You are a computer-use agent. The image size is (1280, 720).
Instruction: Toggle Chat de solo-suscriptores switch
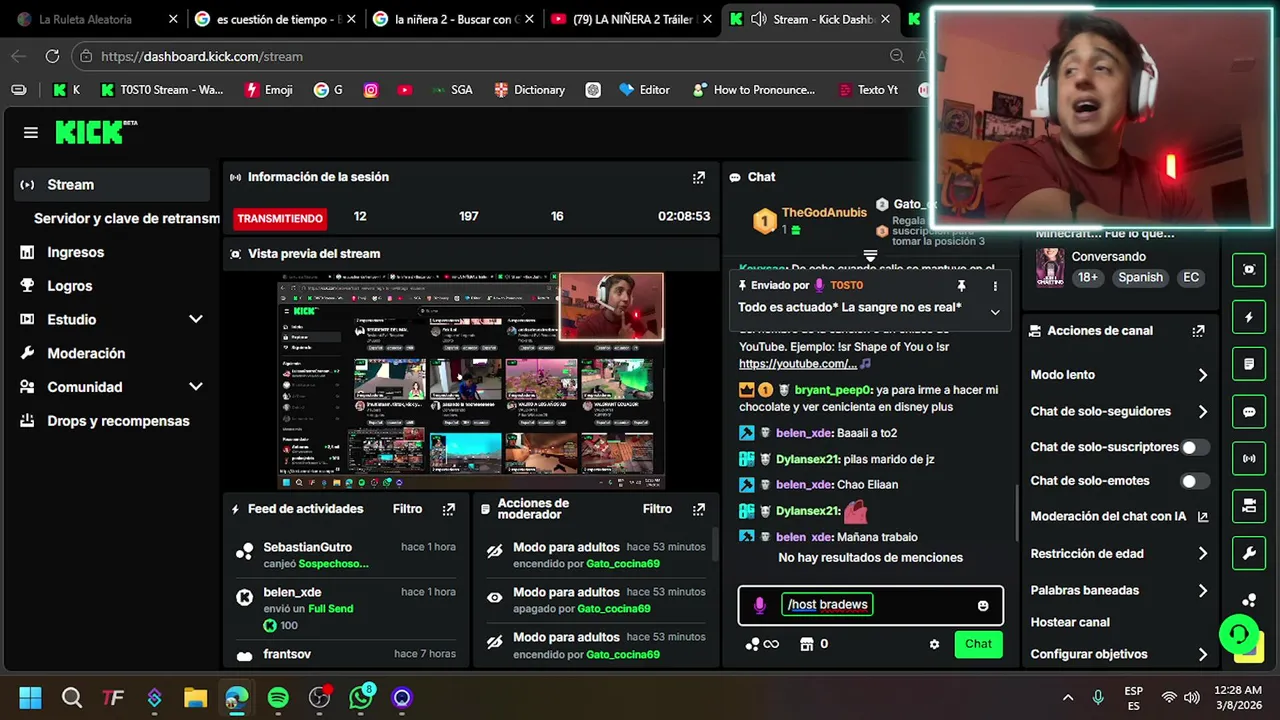pos(1194,447)
